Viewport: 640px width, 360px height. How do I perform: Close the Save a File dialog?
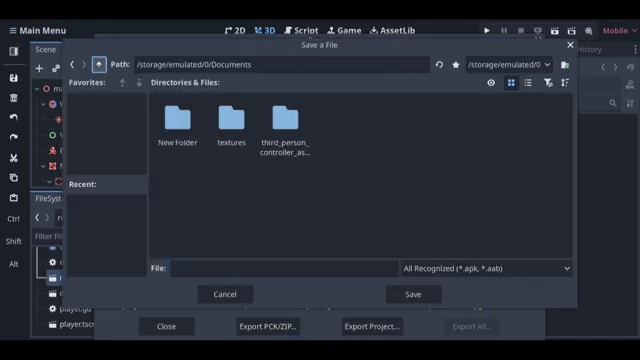coord(570,45)
